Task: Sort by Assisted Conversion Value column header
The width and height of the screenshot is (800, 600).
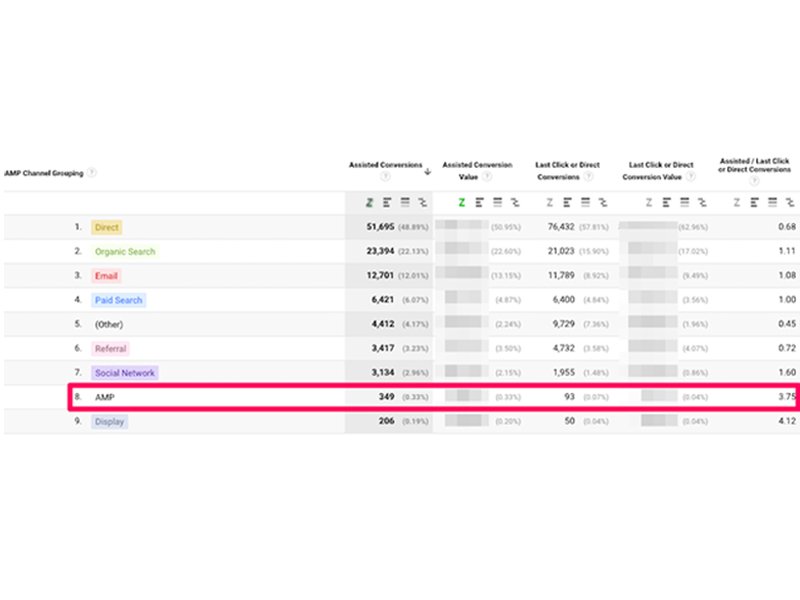Action: tap(477, 171)
